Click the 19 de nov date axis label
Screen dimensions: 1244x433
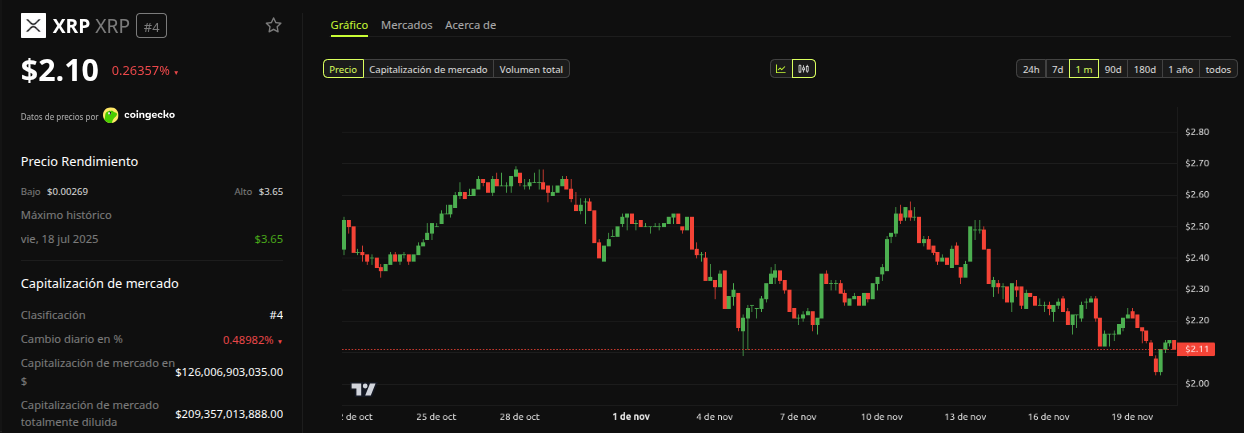click(x=1133, y=416)
